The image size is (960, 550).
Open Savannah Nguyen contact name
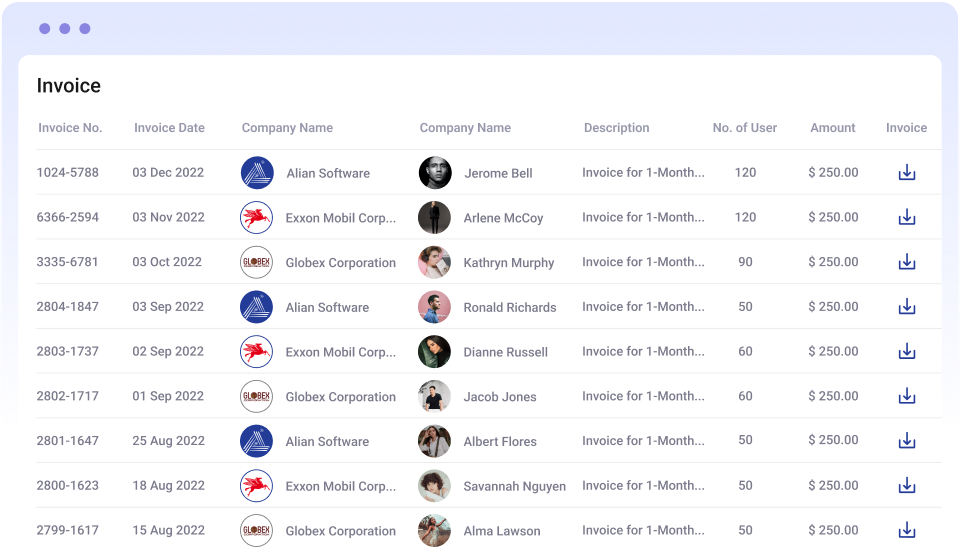point(514,487)
